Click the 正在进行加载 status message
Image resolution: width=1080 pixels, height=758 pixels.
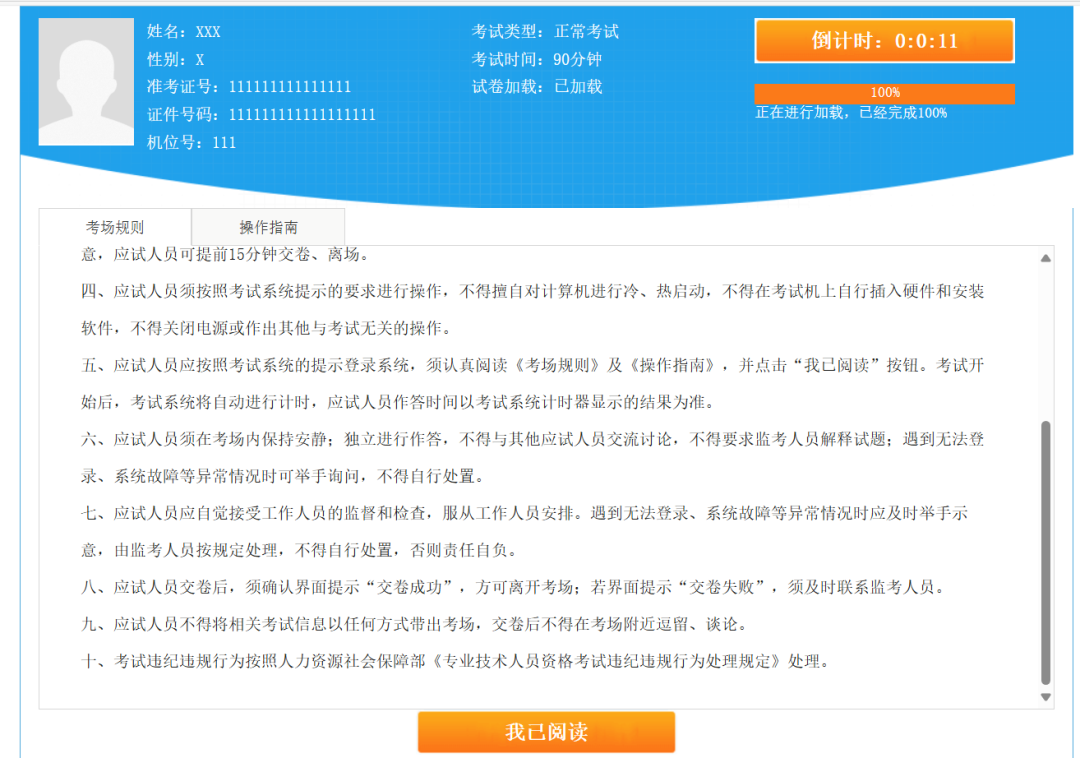coord(851,113)
